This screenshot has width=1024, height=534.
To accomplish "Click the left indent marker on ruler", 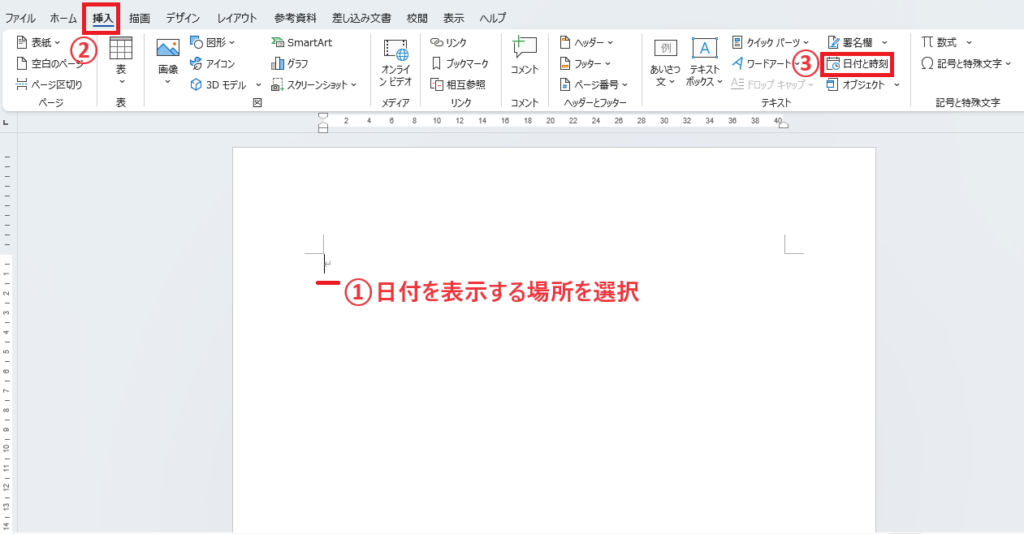I will [x=323, y=127].
